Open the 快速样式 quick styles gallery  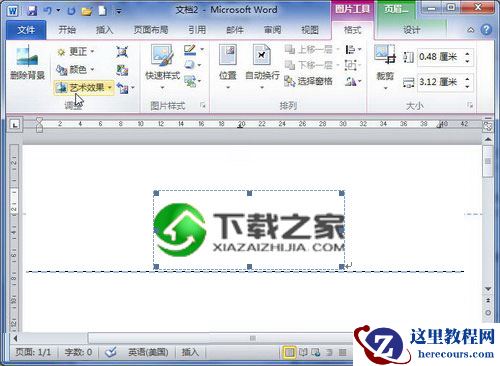pos(162,67)
